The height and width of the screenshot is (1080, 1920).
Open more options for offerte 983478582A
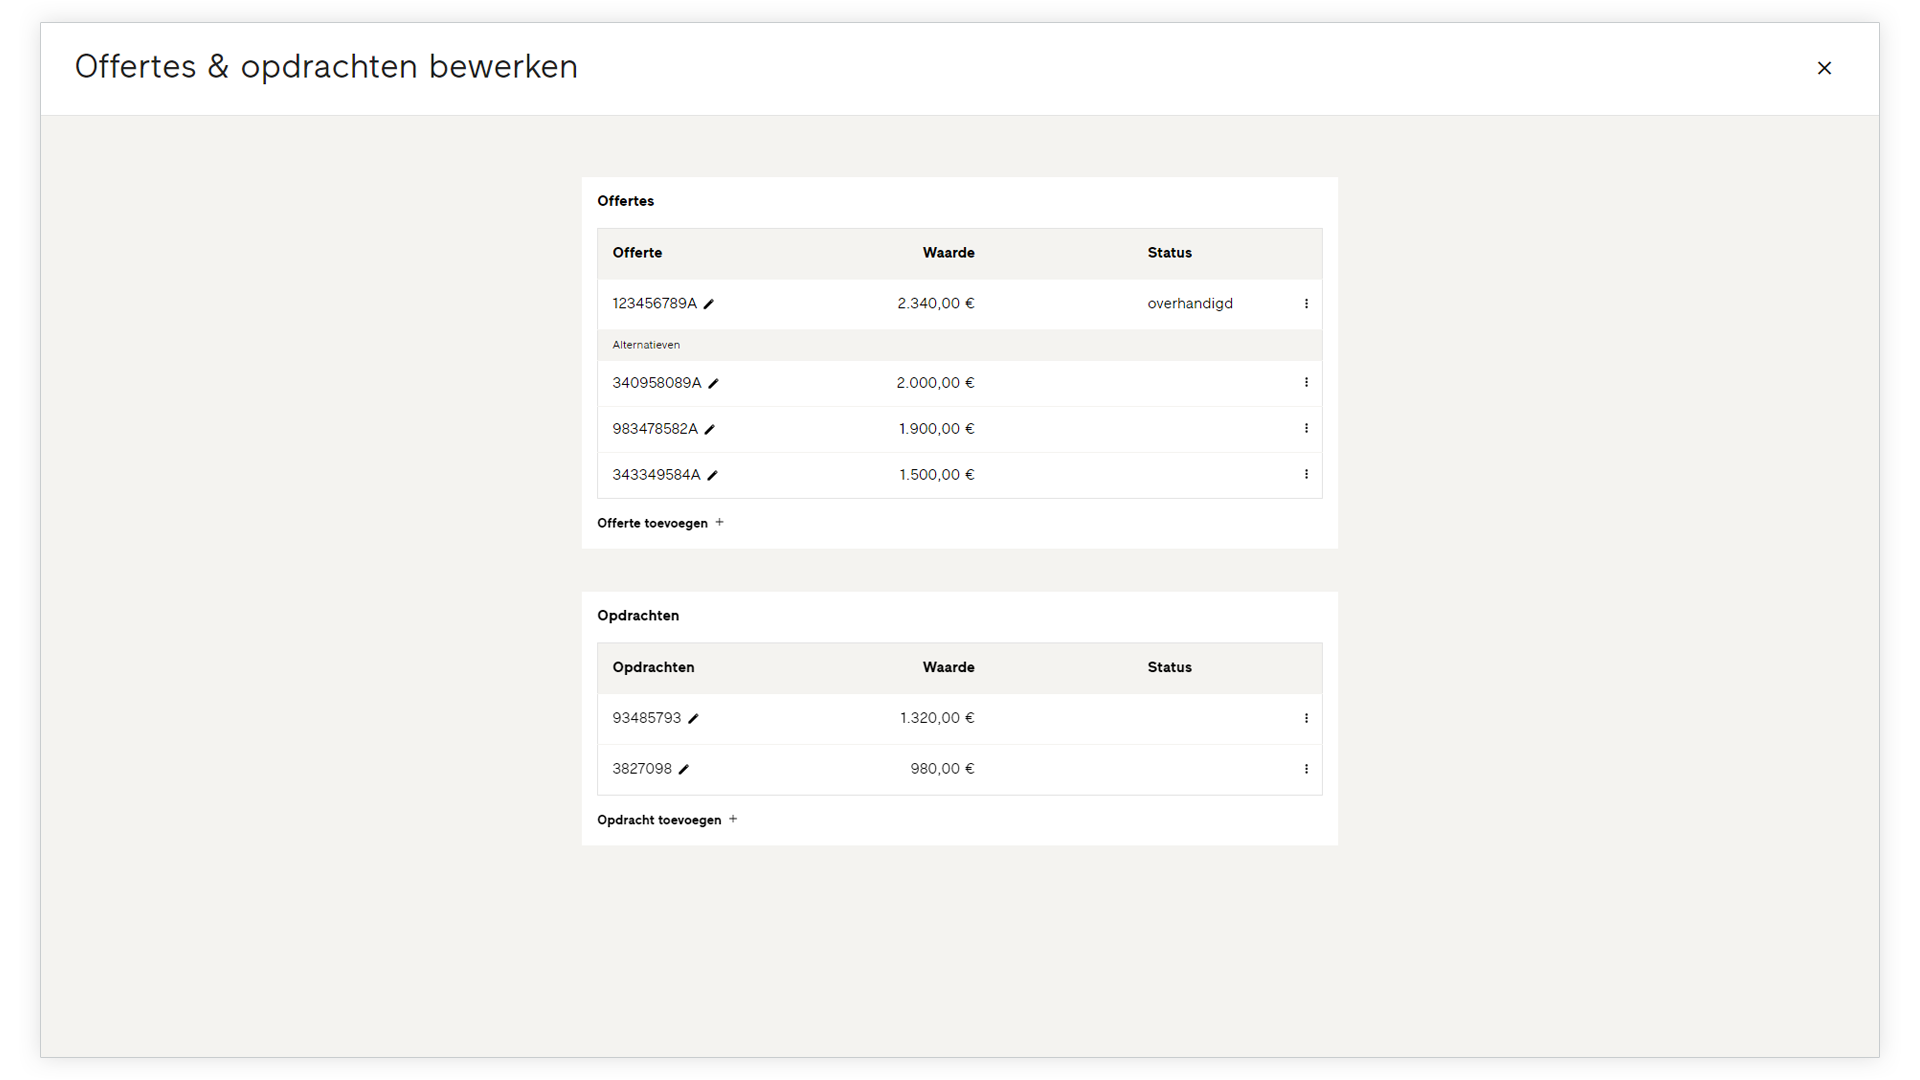[x=1306, y=429]
